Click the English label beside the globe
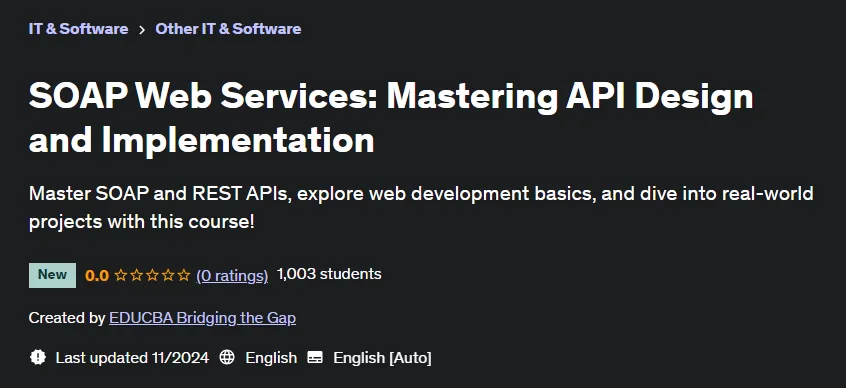 271,358
